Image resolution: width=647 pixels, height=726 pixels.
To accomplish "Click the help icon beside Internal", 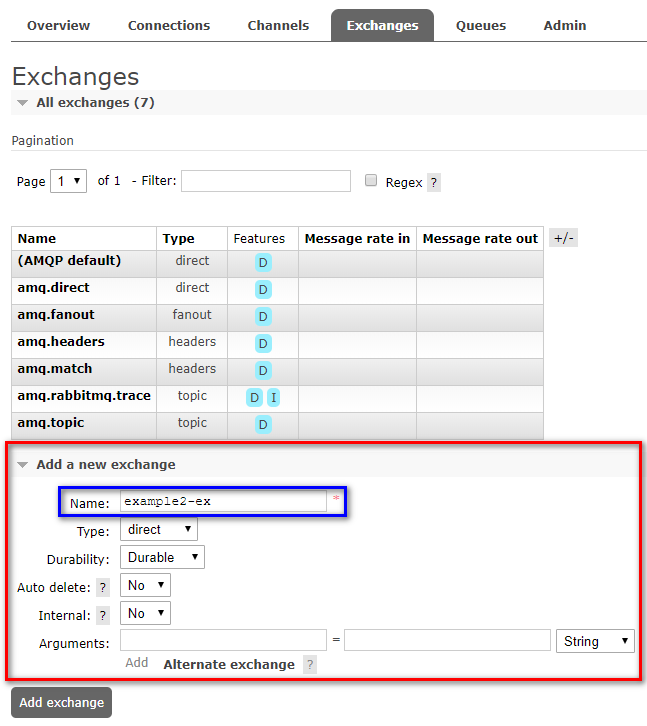I will pyautogui.click(x=103, y=616).
